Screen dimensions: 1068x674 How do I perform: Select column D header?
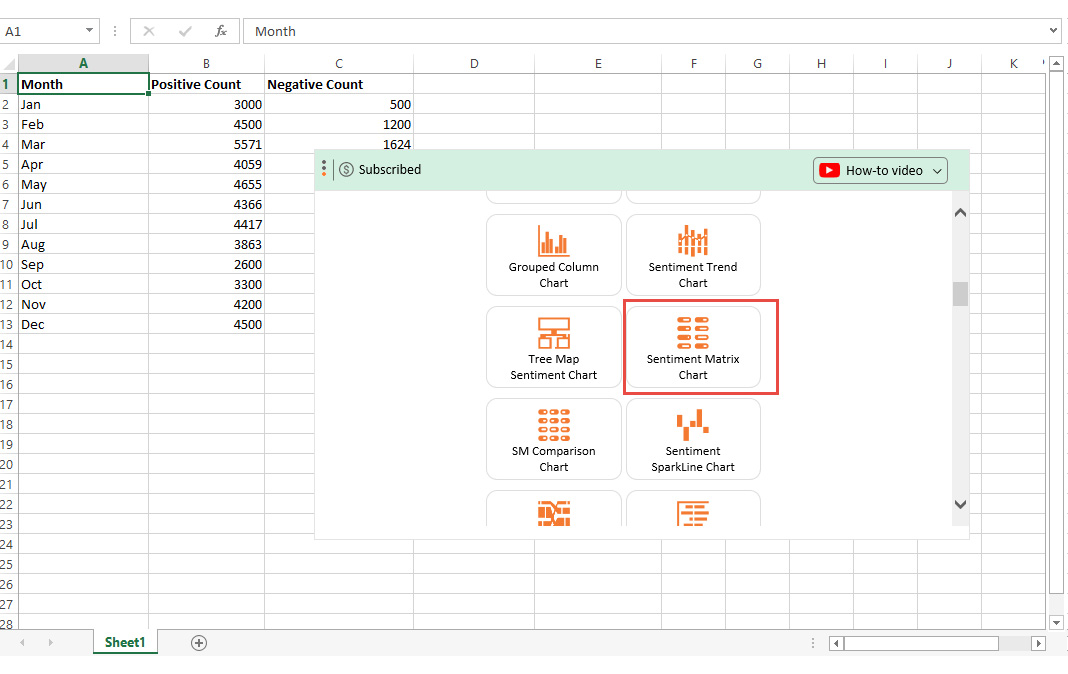[x=474, y=63]
